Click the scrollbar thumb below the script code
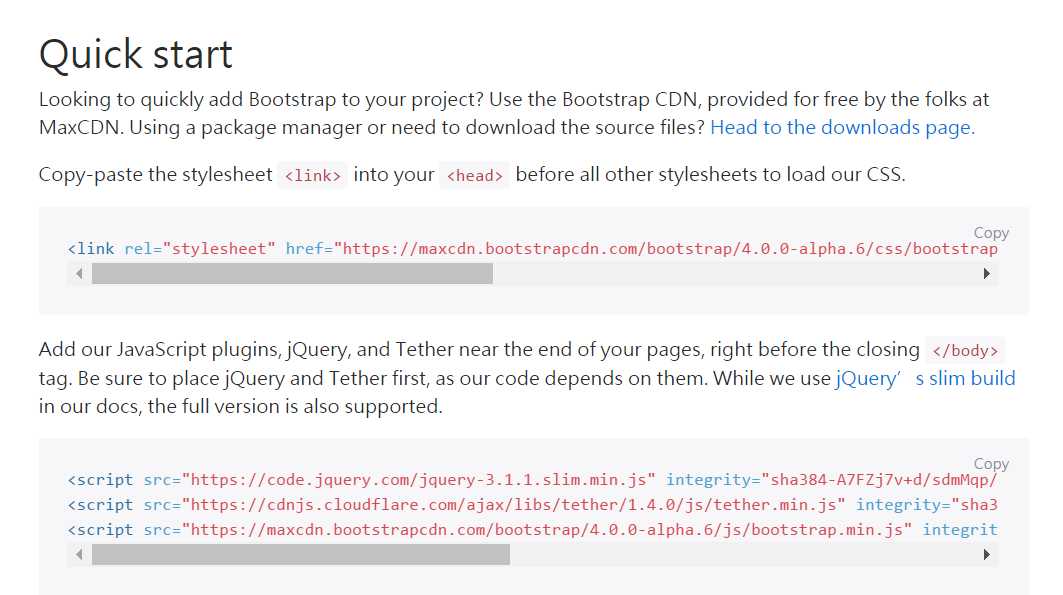This screenshot has width=1063, height=595. point(300,552)
